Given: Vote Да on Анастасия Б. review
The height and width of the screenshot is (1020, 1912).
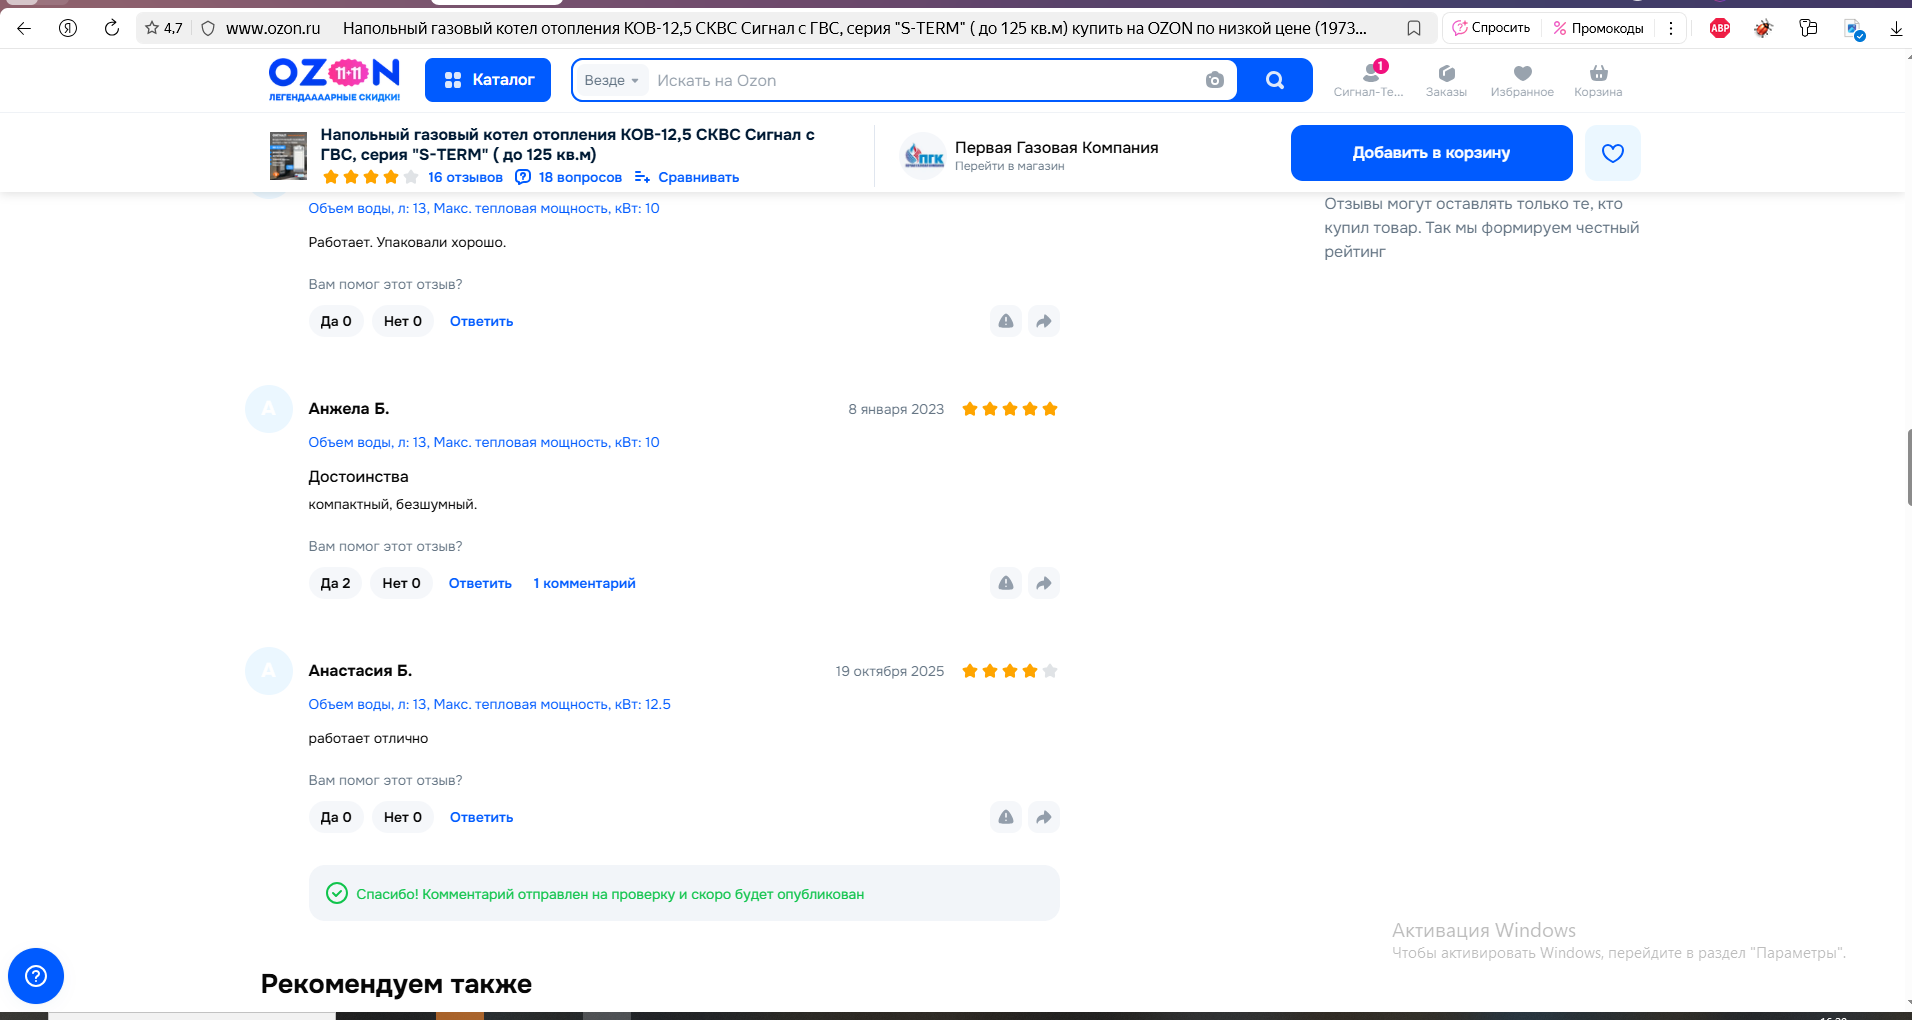Looking at the screenshot, I should [x=336, y=817].
